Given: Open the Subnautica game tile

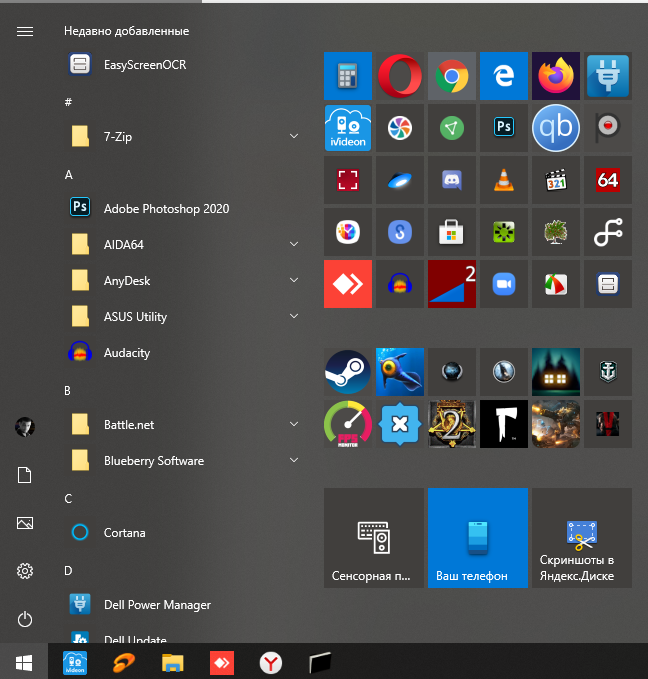Looking at the screenshot, I should tap(400, 372).
